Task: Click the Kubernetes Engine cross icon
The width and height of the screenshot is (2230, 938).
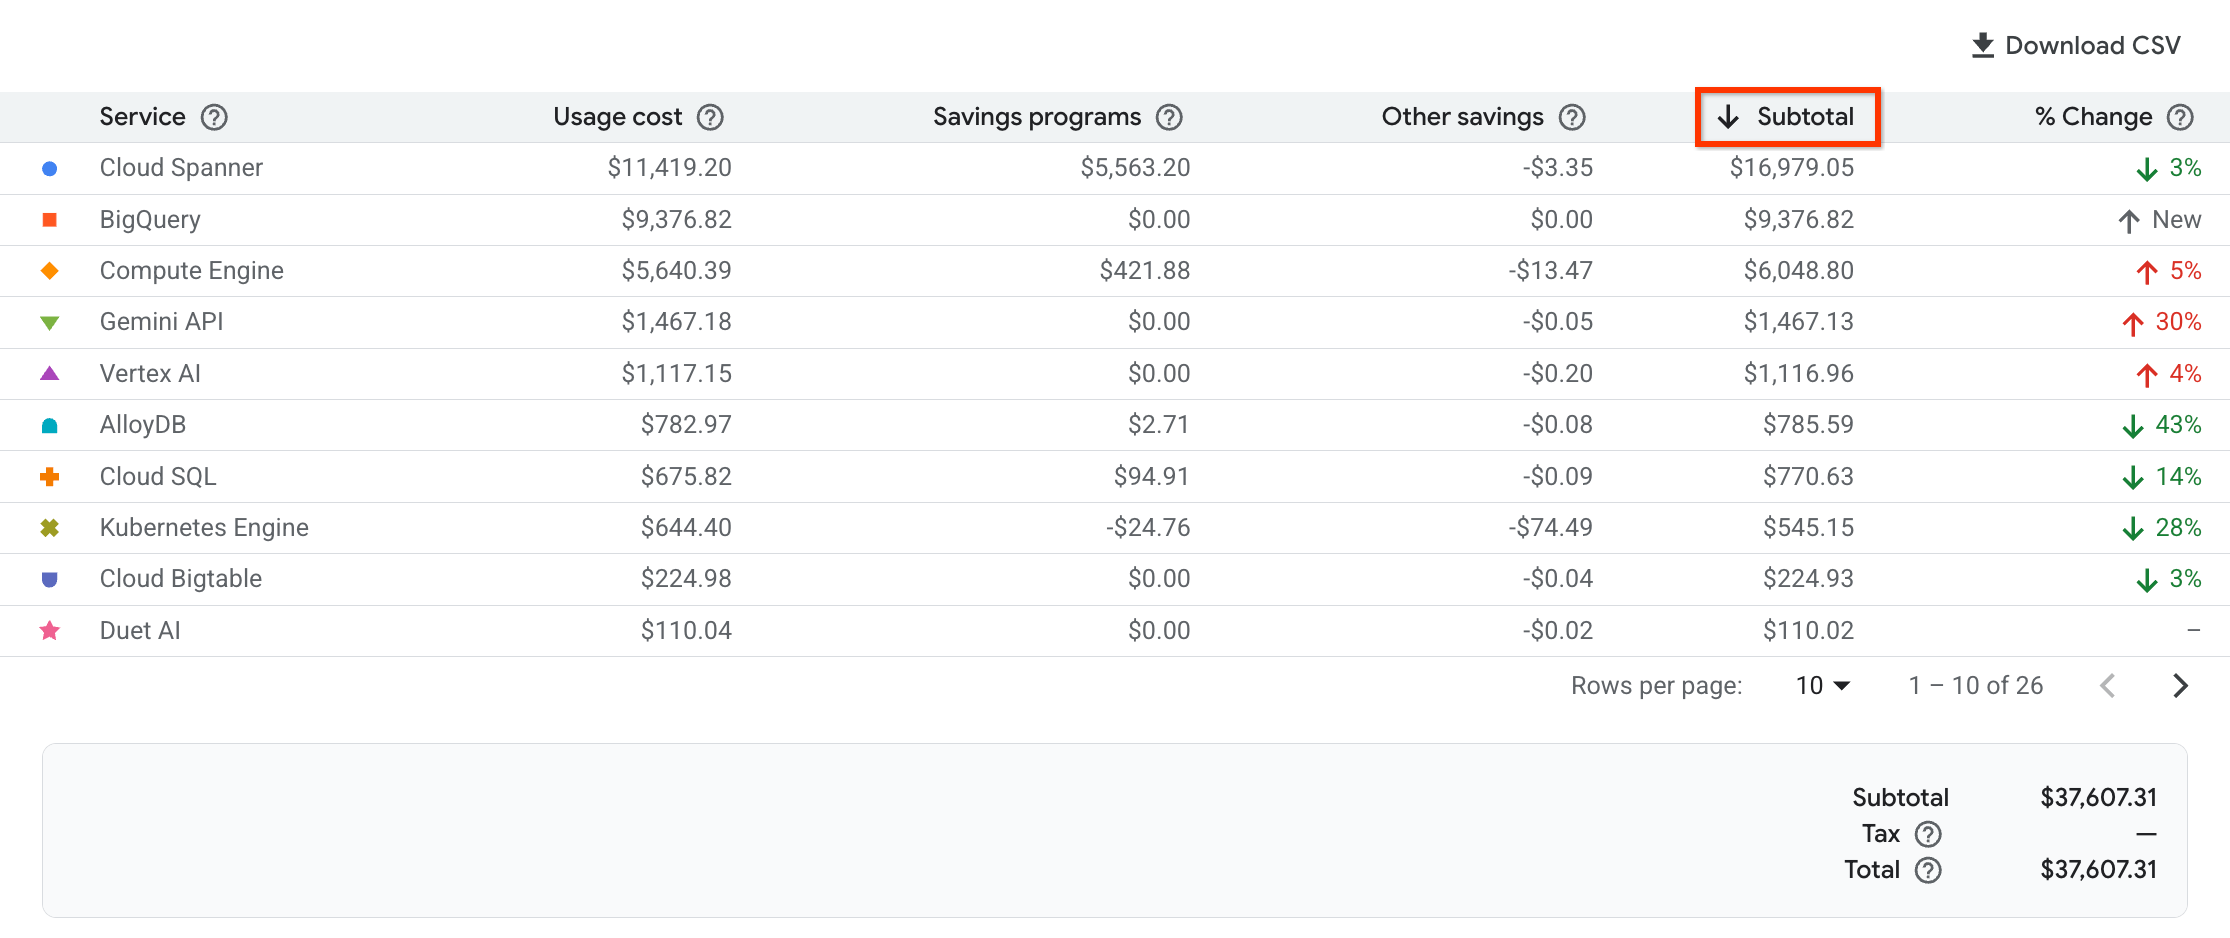Action: (49, 527)
